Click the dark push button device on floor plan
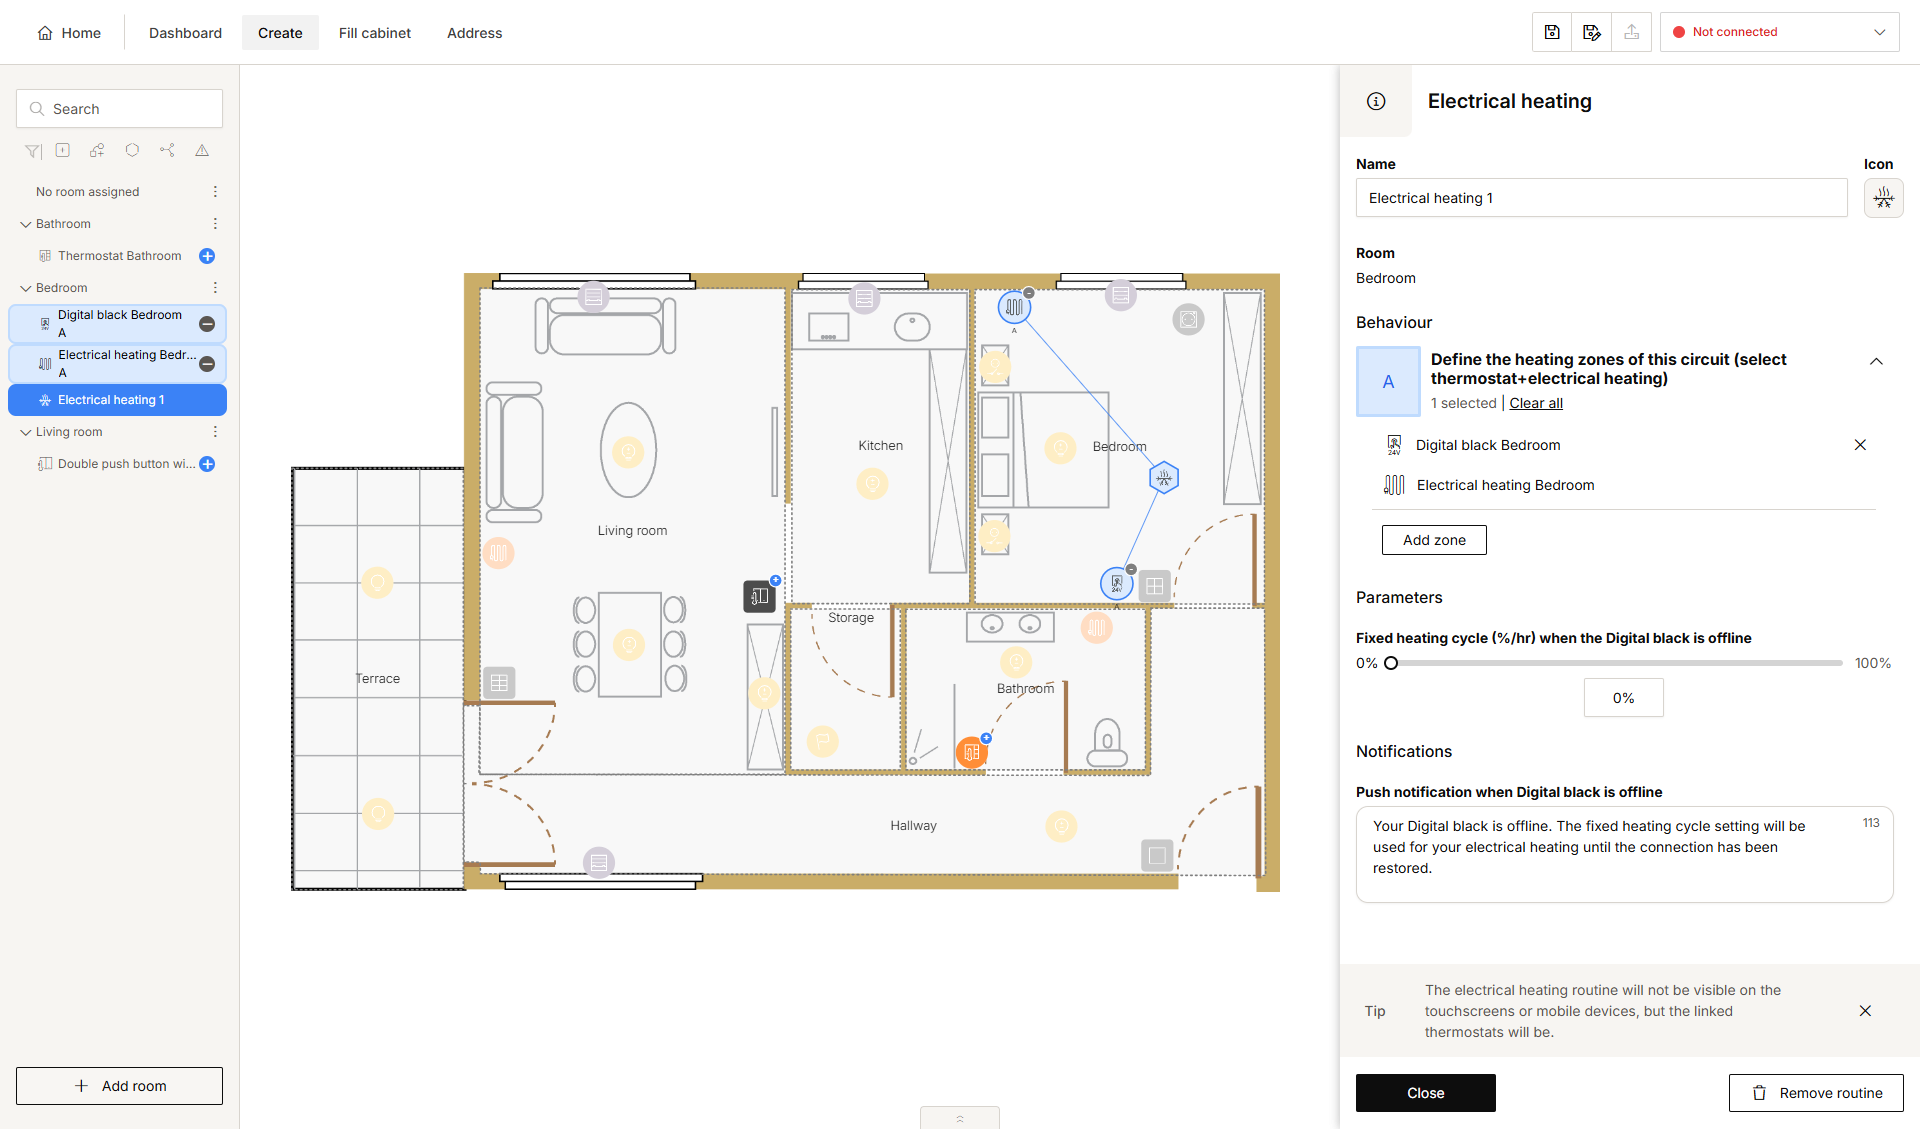The height and width of the screenshot is (1129, 1920). point(759,596)
